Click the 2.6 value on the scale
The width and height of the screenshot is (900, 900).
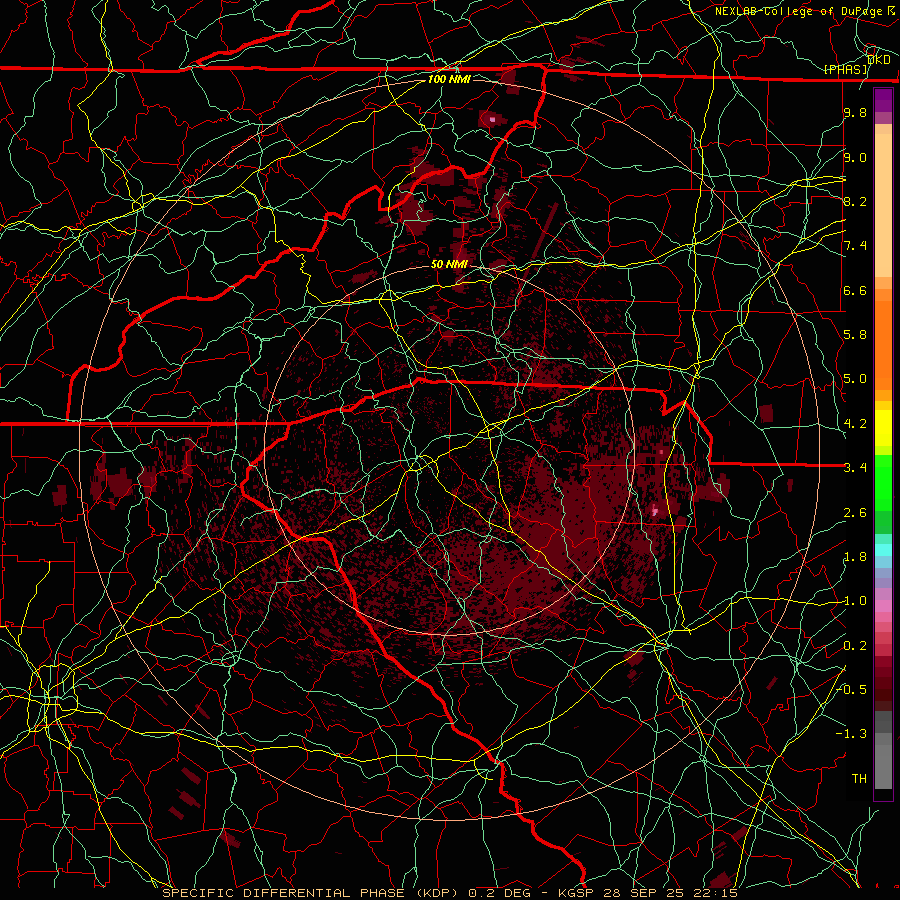pos(855,513)
